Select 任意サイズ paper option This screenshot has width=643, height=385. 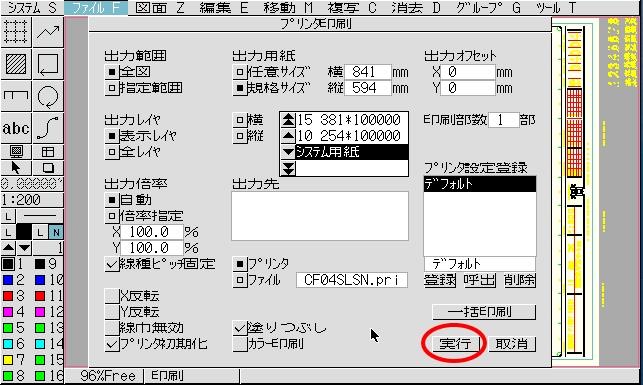click(240, 72)
